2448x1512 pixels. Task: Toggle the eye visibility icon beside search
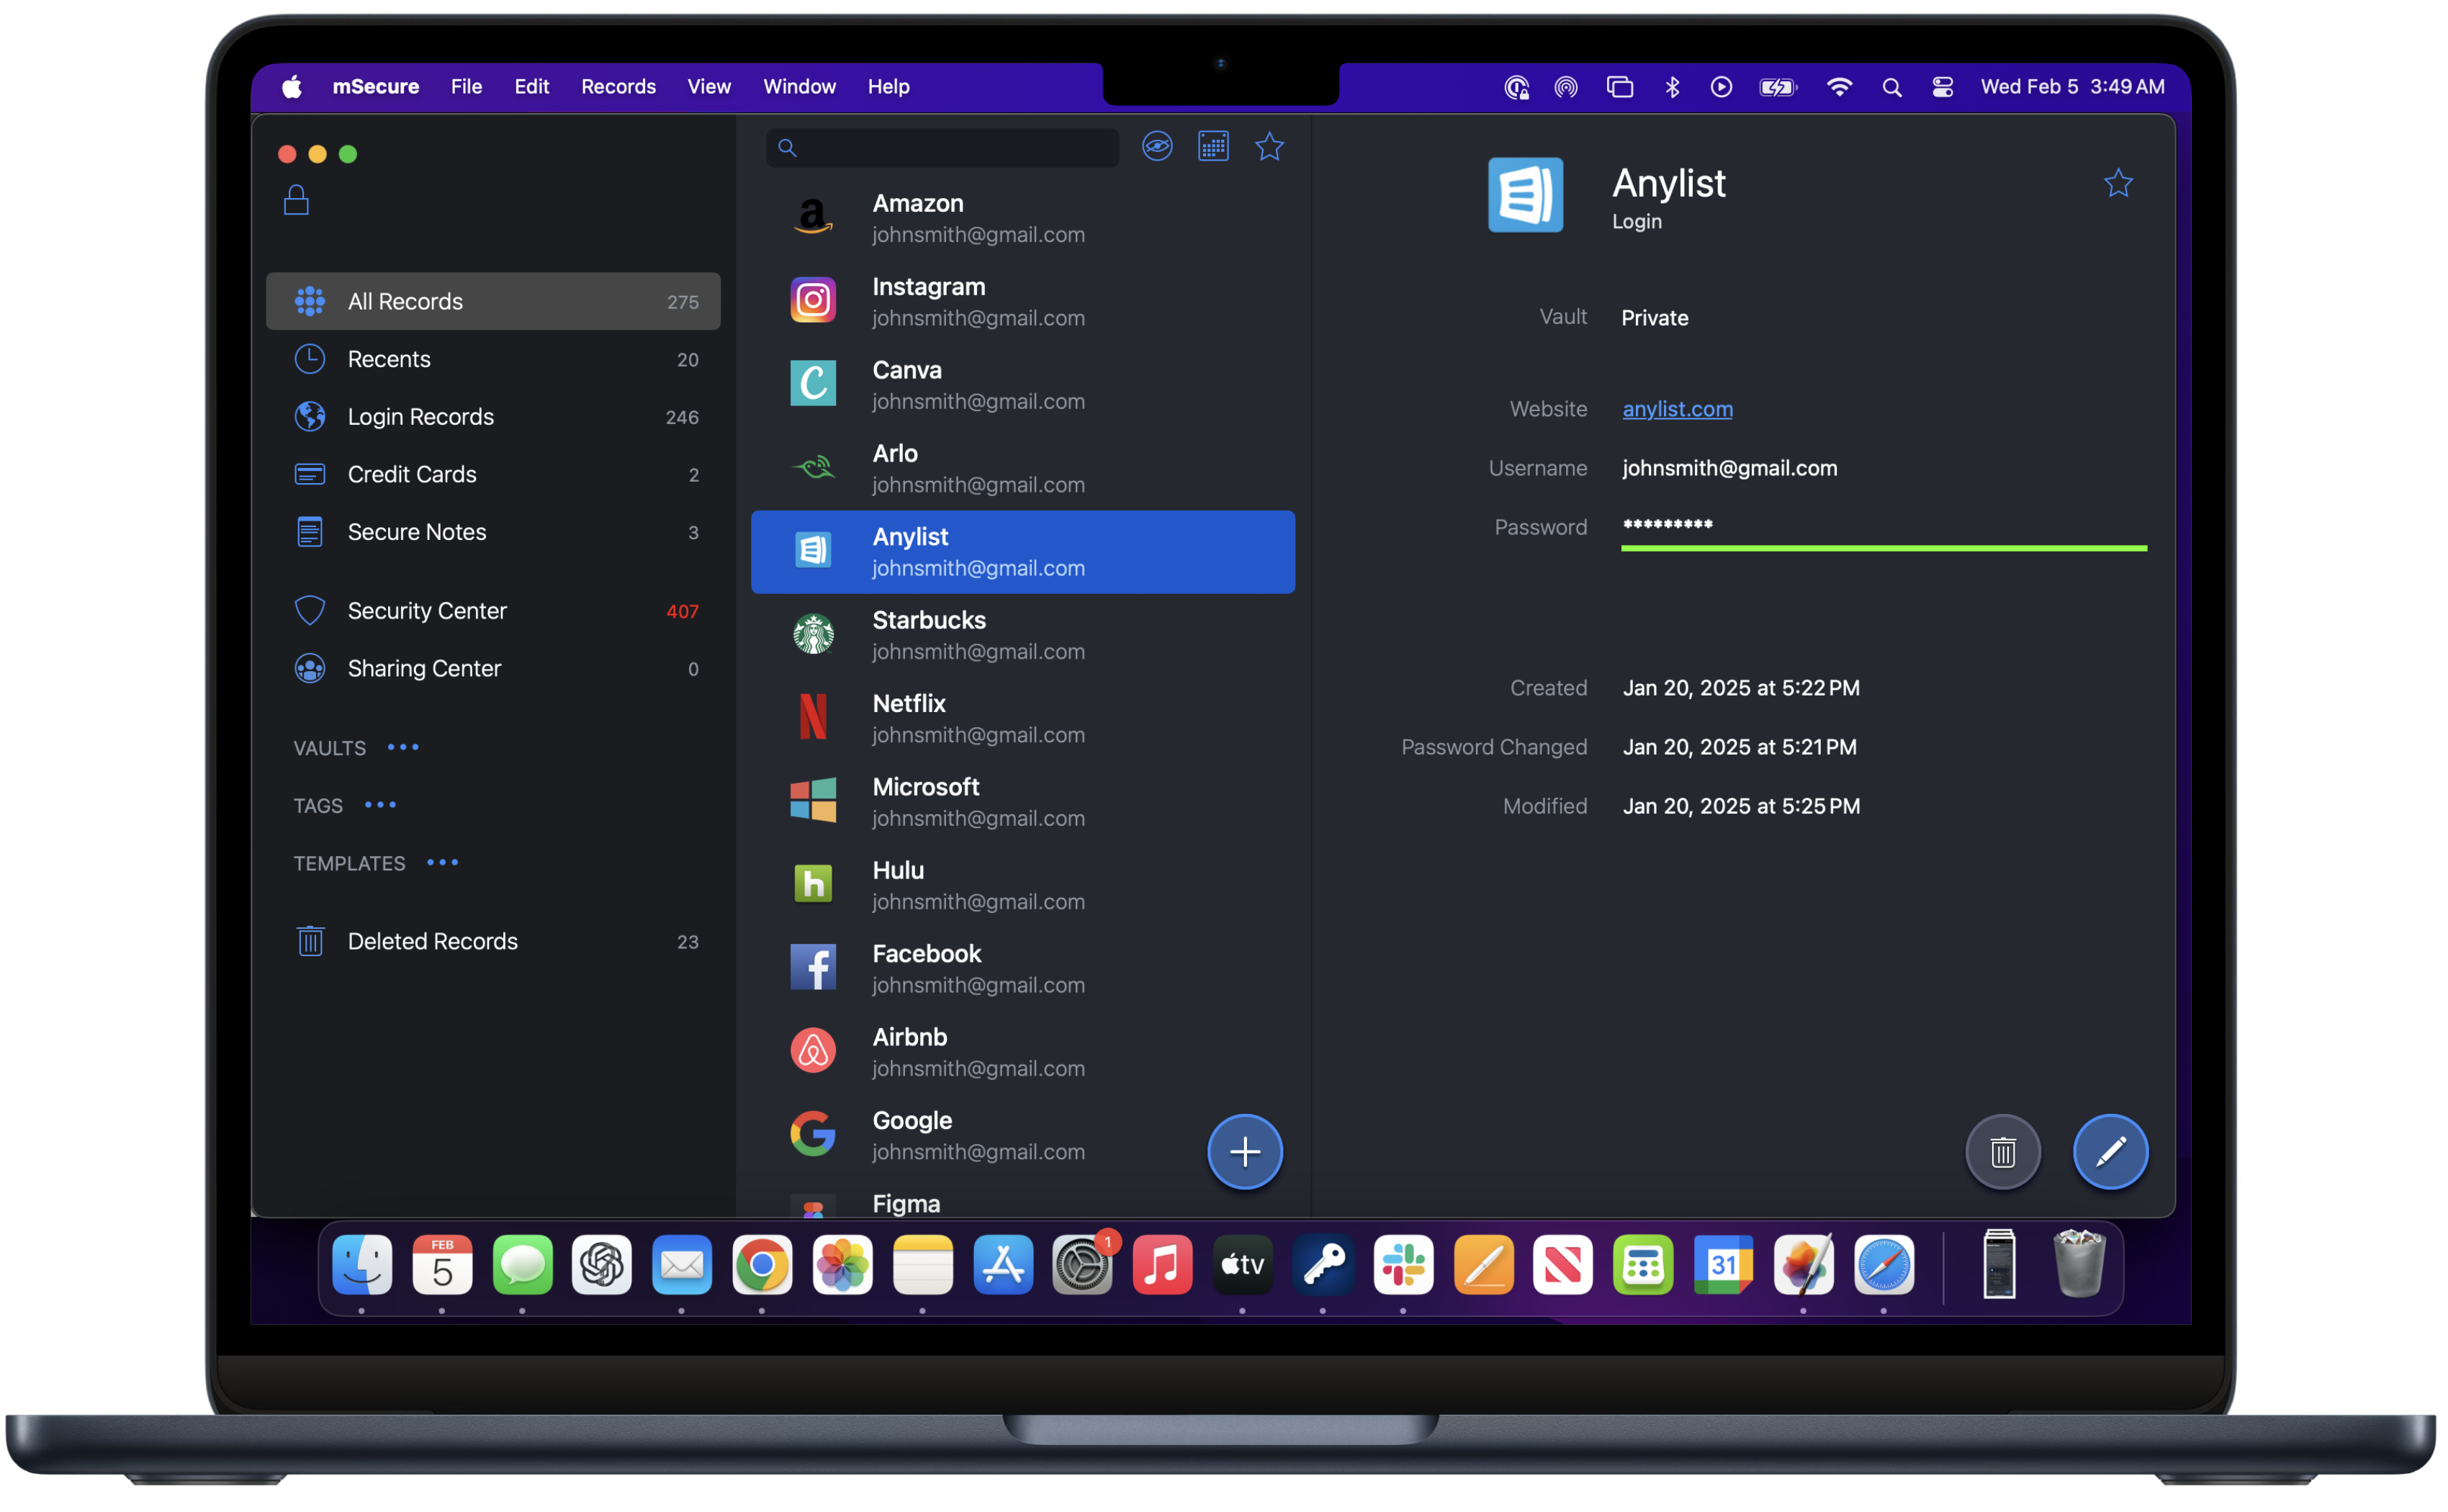point(1157,147)
